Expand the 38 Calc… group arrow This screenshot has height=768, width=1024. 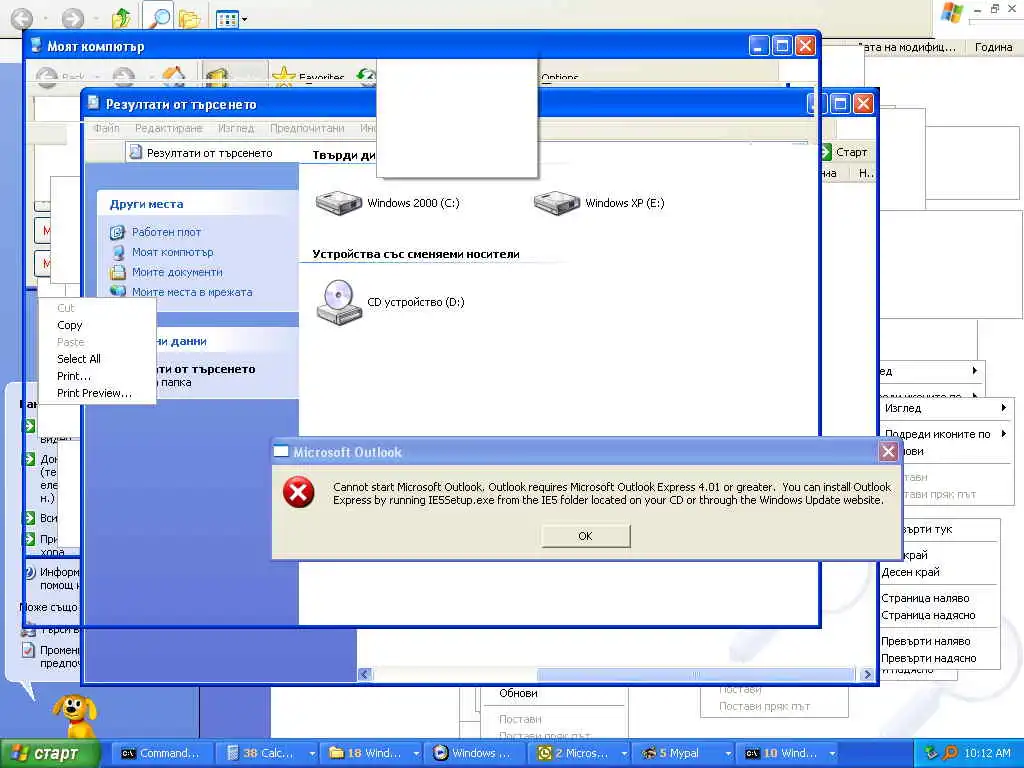[x=312, y=754]
